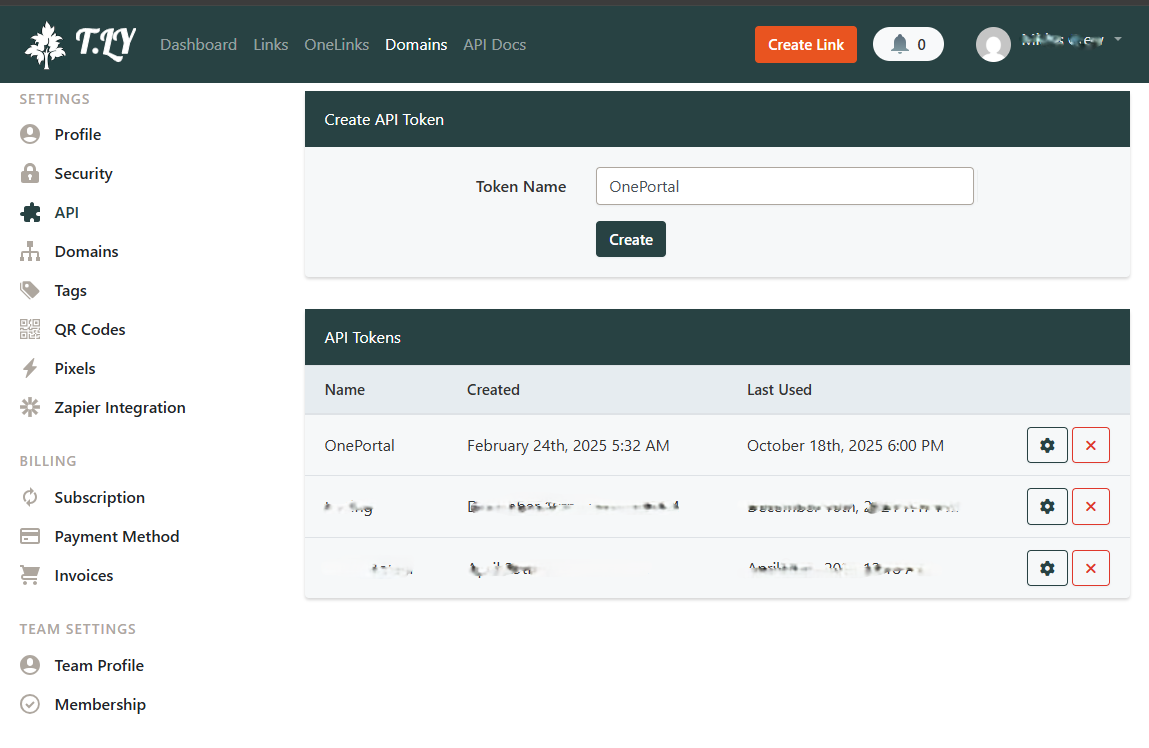Open the Security lock icon
This screenshot has height=748, width=1149.
pos(29,173)
